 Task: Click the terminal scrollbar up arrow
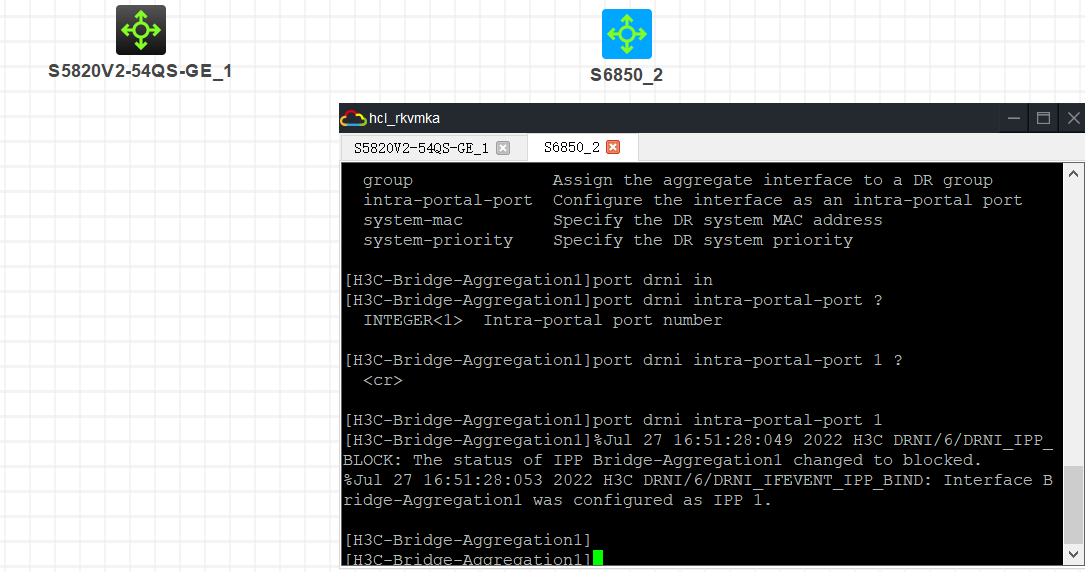tap(1073, 174)
